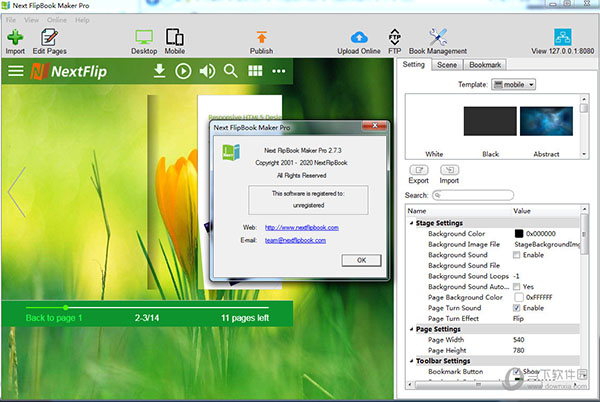Click Back to page 1
The height and width of the screenshot is (402, 600).
click(x=54, y=318)
